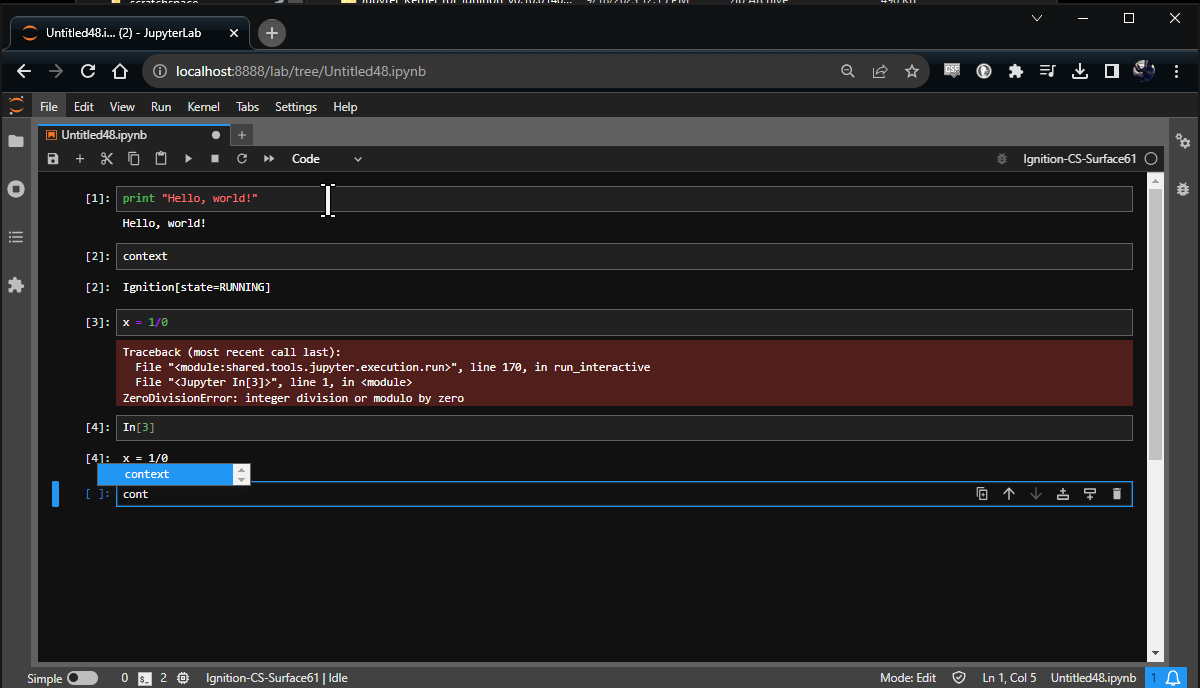Open Debugger panel bug icon on right sidebar
This screenshot has width=1200, height=688.
click(x=1183, y=189)
